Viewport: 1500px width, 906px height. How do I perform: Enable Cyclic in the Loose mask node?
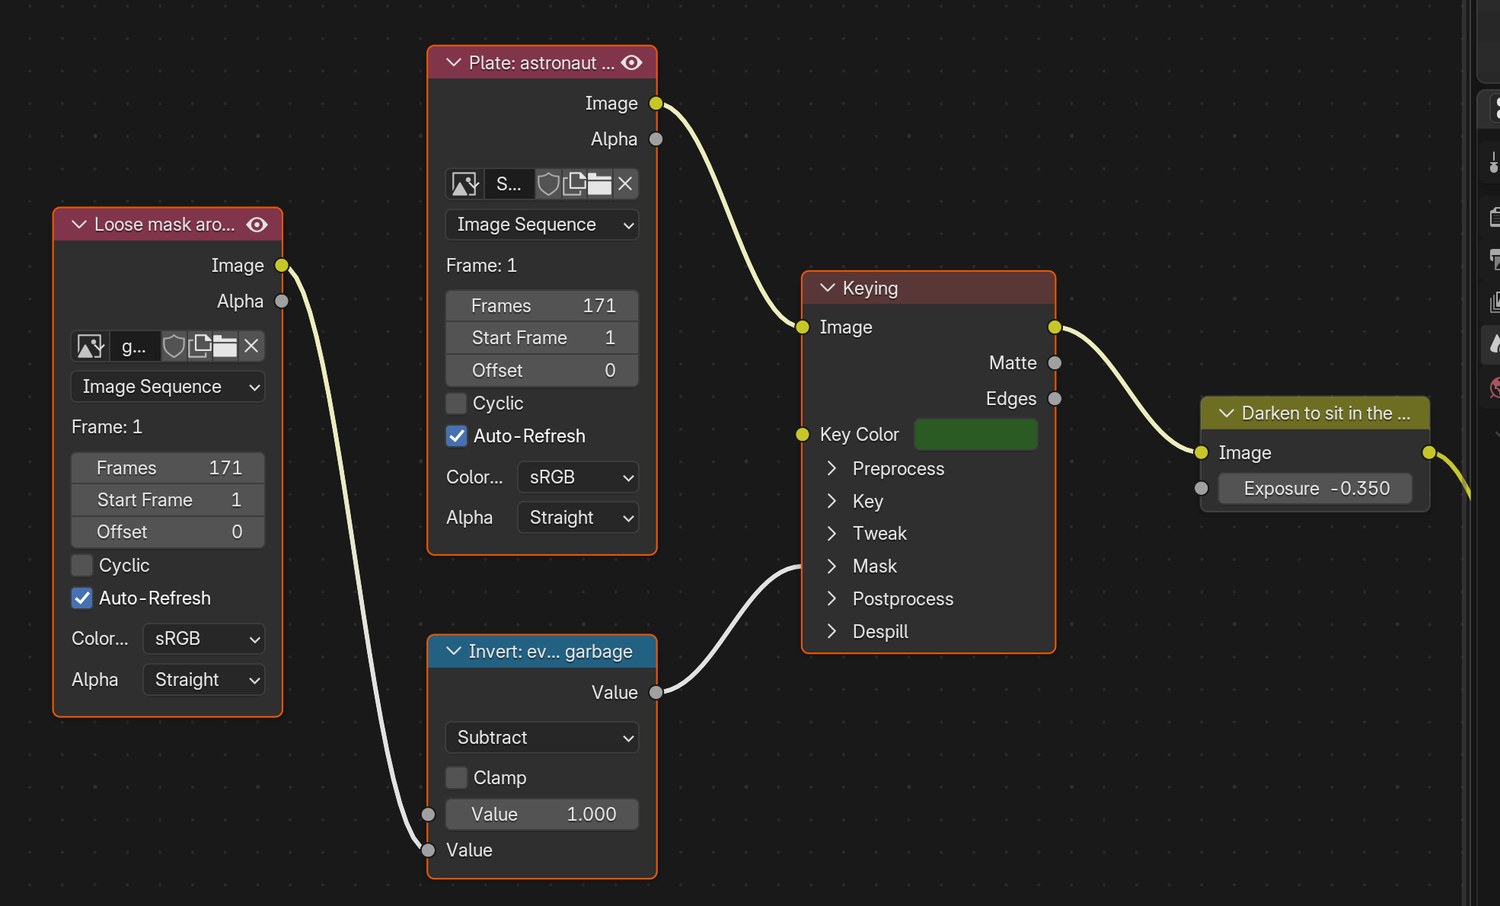point(82,565)
